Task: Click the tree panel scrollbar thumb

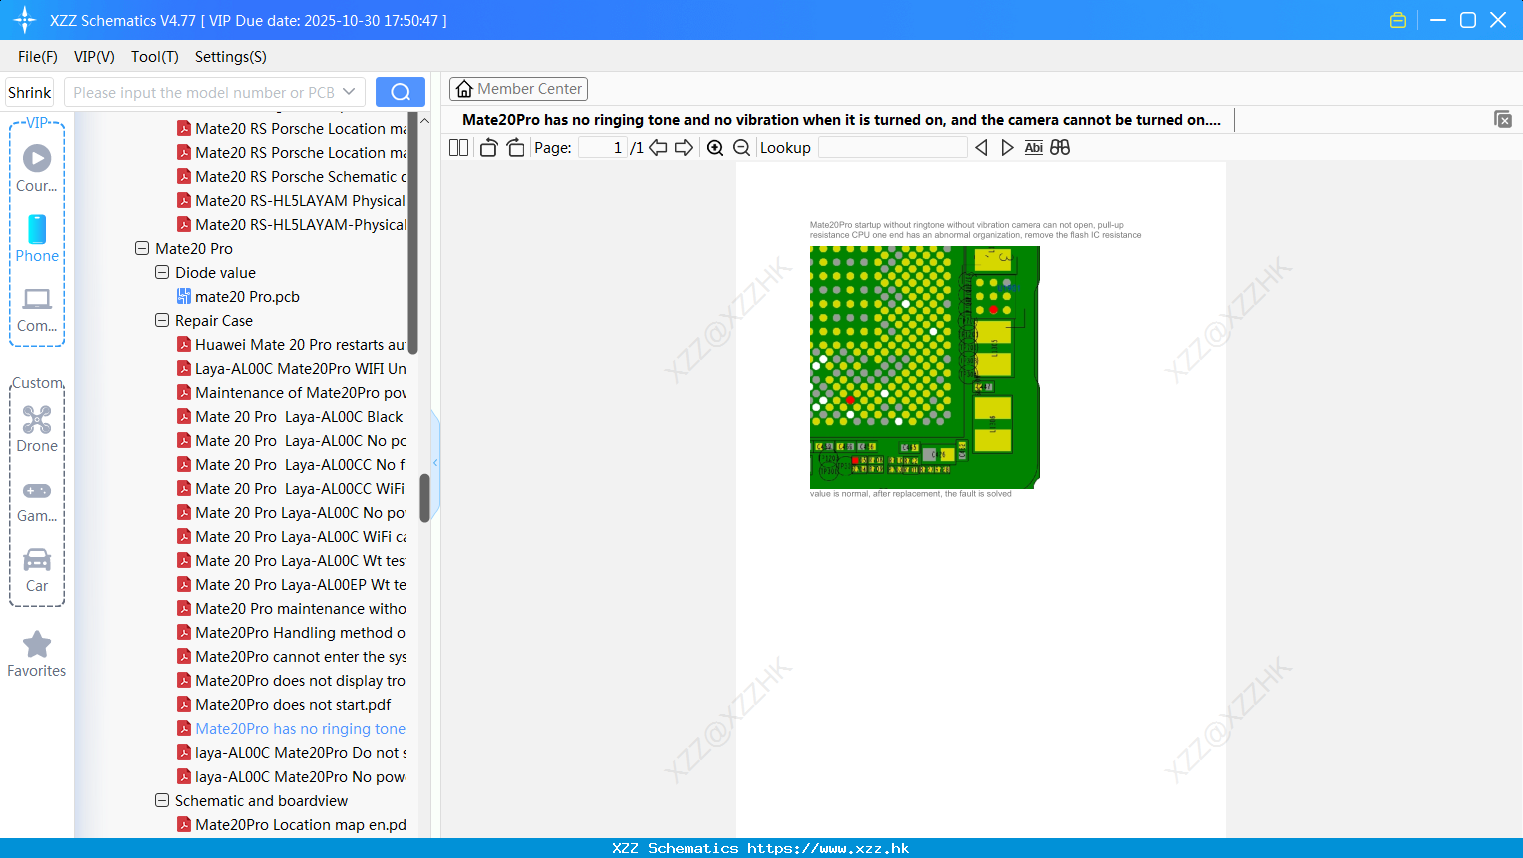Action: [424, 497]
